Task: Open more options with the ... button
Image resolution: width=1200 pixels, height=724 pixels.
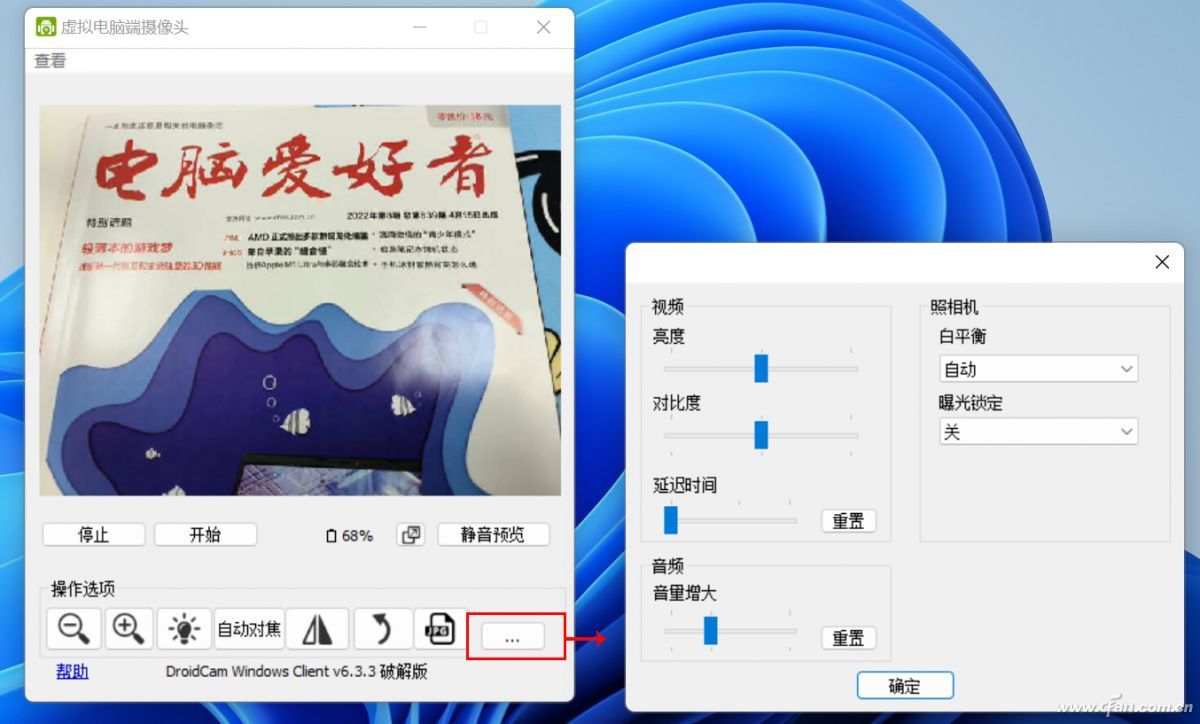Action: pos(512,637)
